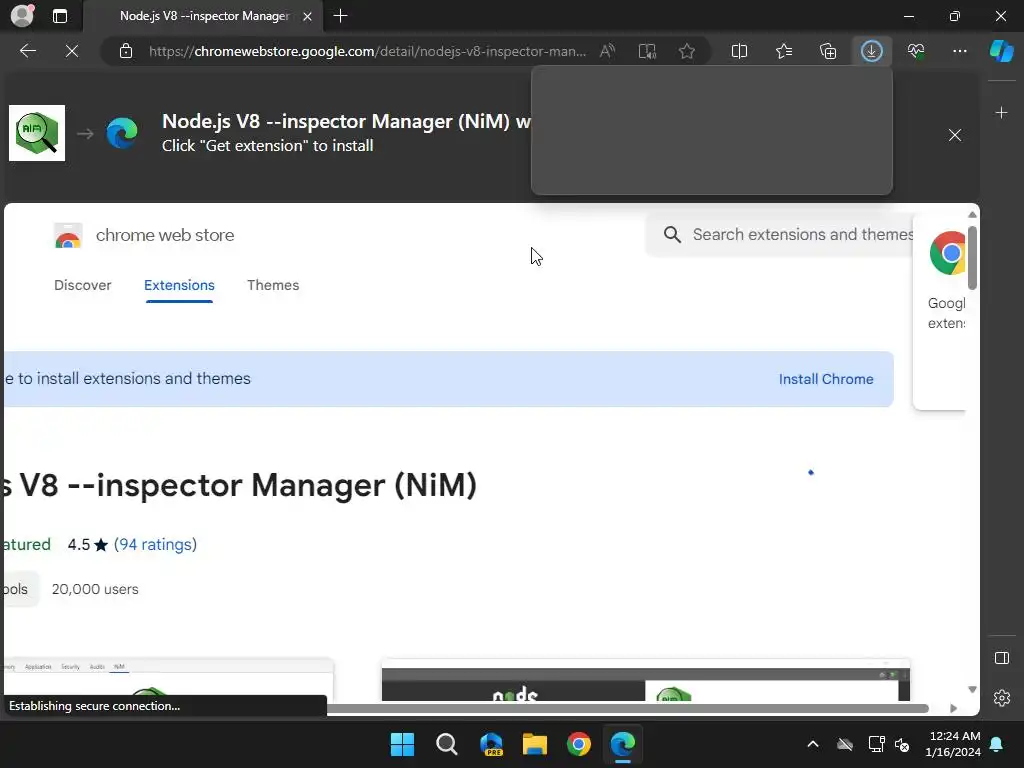Open the Downloads button
This screenshot has width=1024, height=768.
(x=872, y=51)
